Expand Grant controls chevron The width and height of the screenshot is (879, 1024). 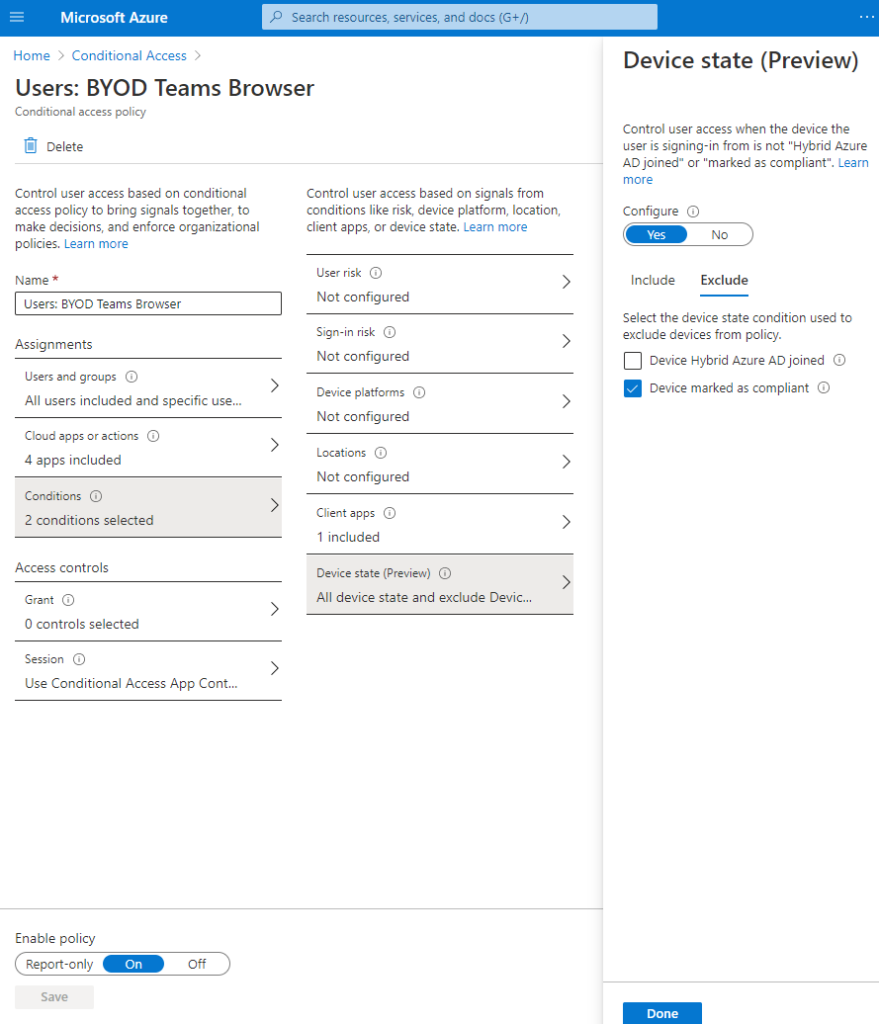(275, 609)
